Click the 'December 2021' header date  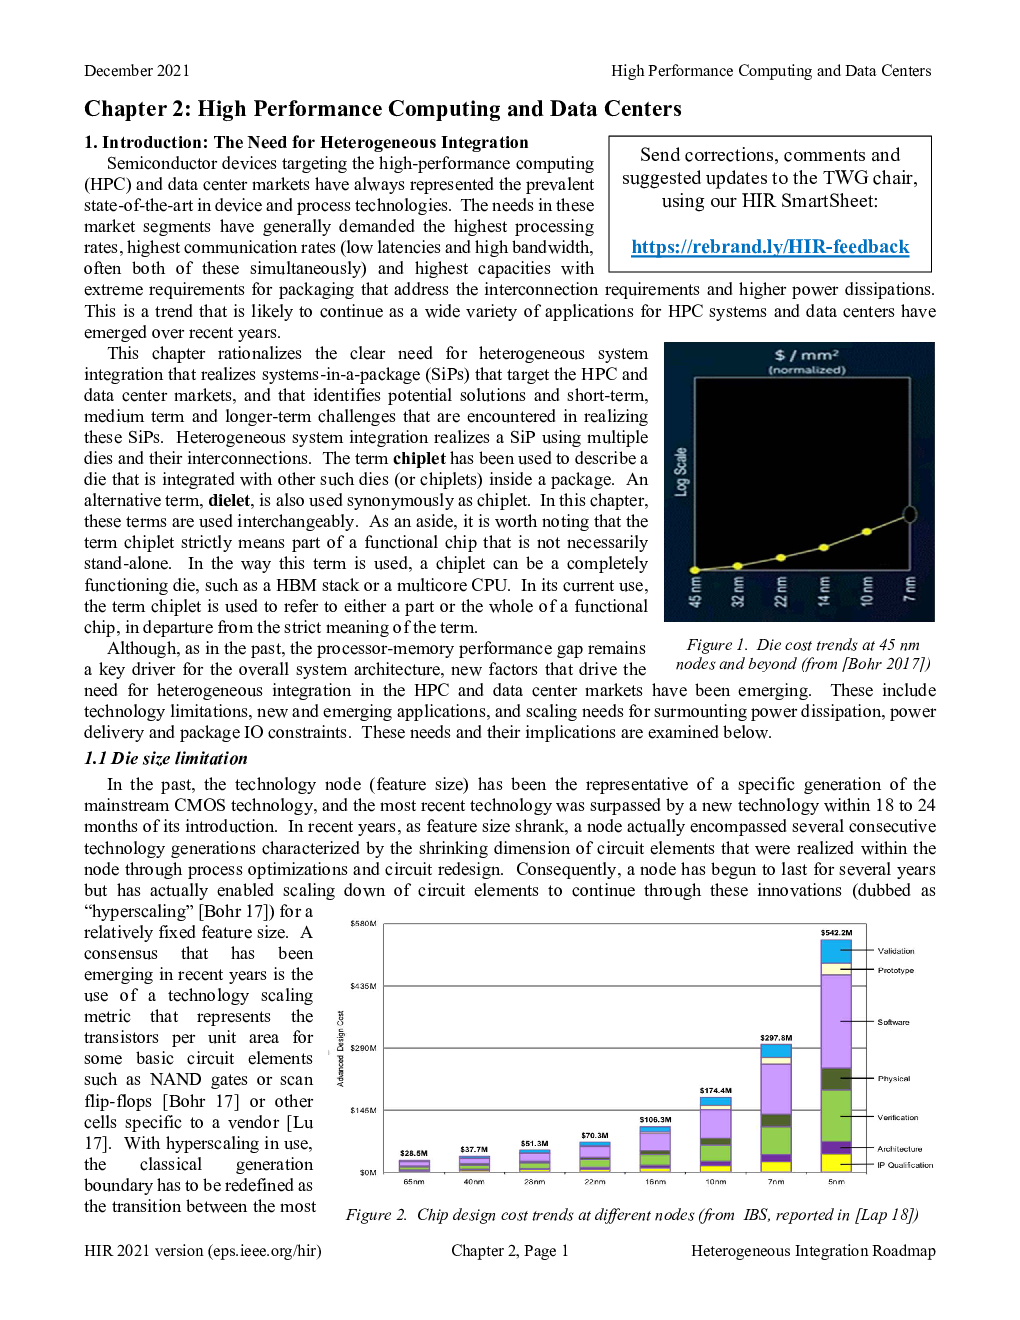pyautogui.click(x=137, y=71)
